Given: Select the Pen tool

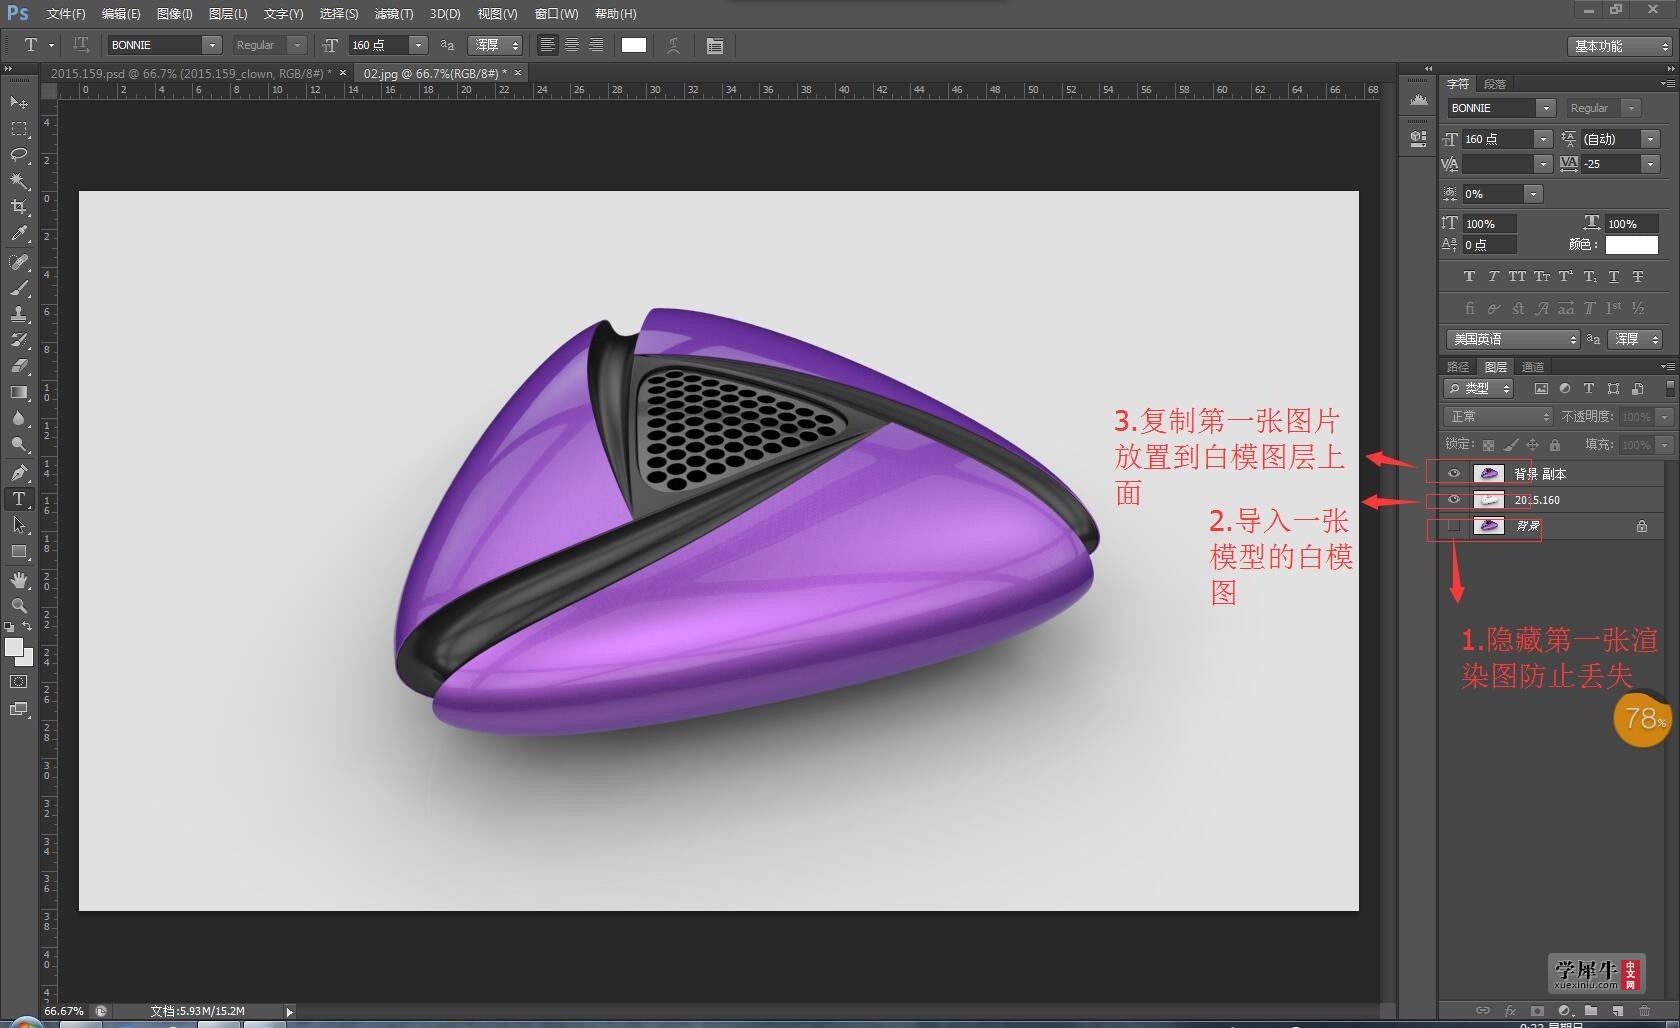Looking at the screenshot, I should (18, 472).
